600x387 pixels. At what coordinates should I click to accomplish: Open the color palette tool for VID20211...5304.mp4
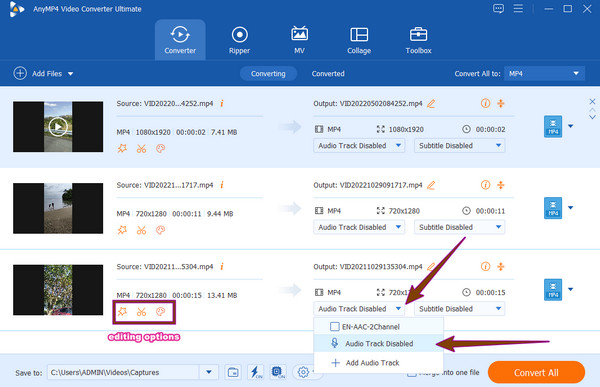point(160,312)
